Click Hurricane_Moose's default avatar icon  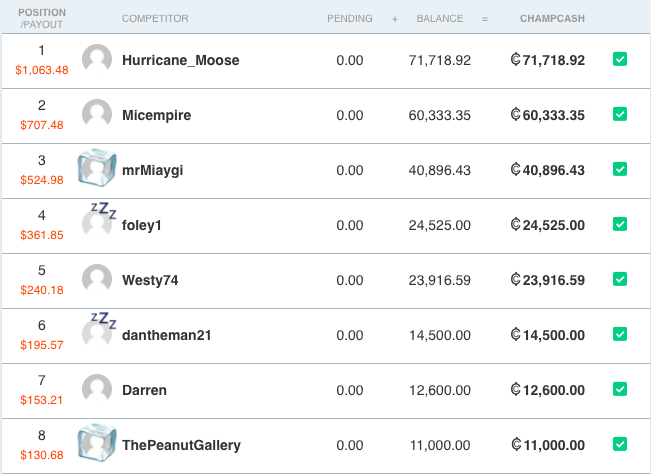(x=97, y=59)
